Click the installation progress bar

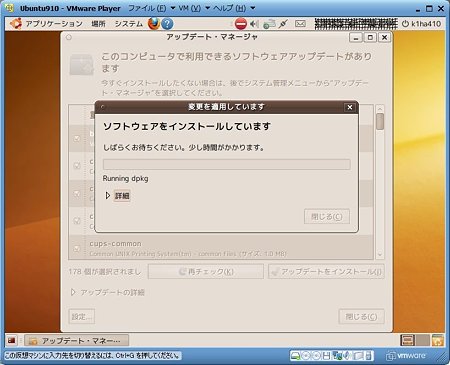[x=226, y=164]
